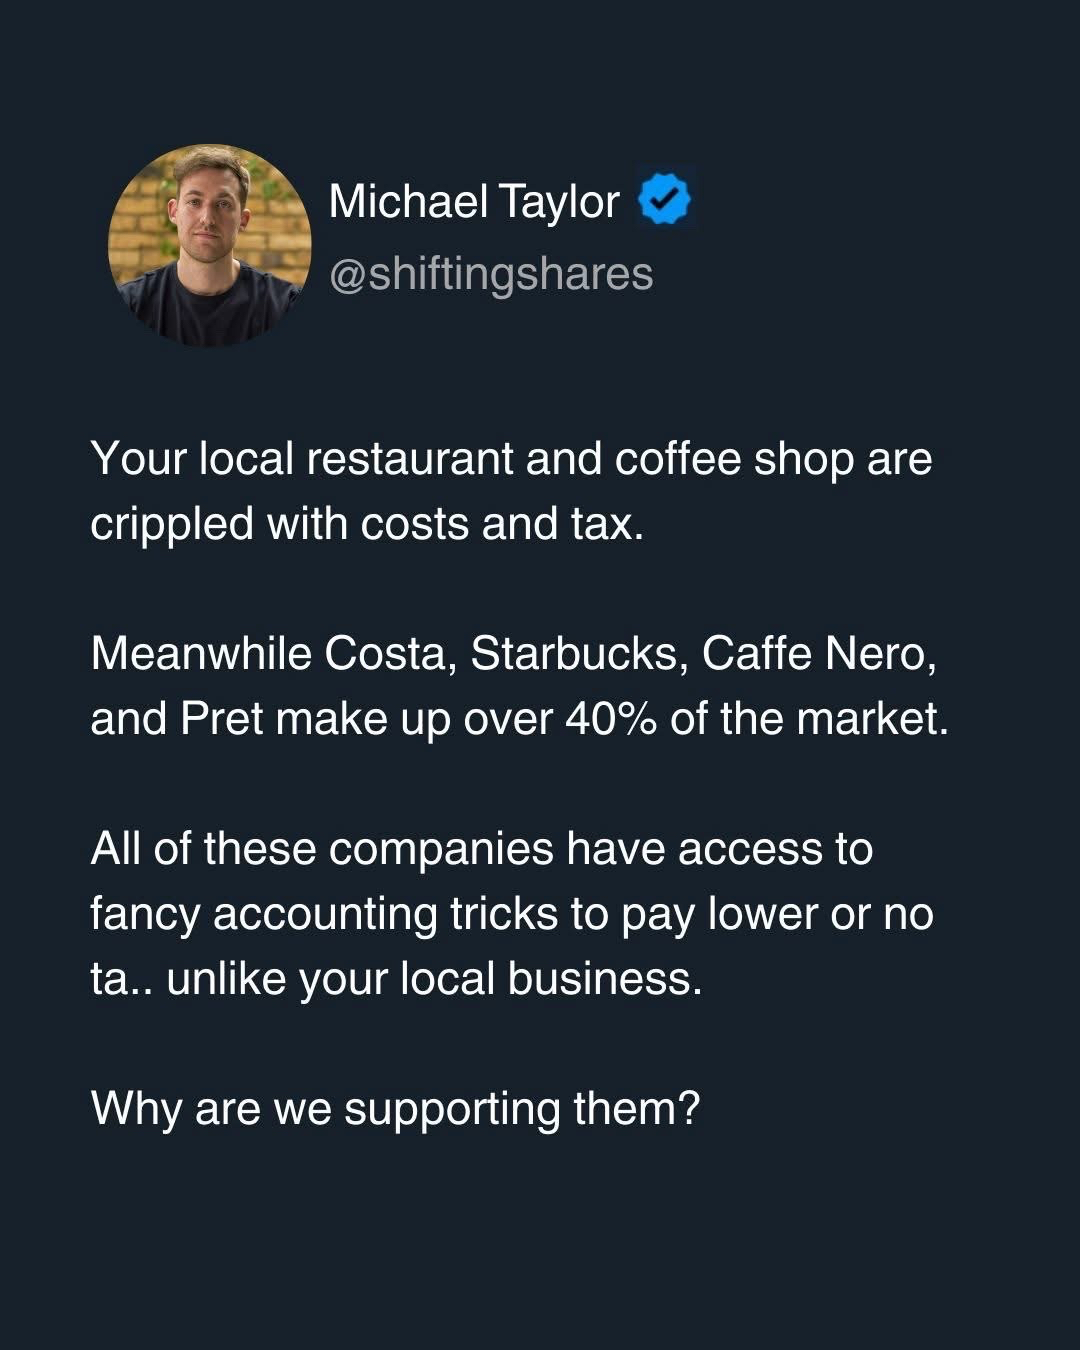Click the word "Pret" in the post
The height and width of the screenshot is (1350, 1080).
(x=221, y=719)
